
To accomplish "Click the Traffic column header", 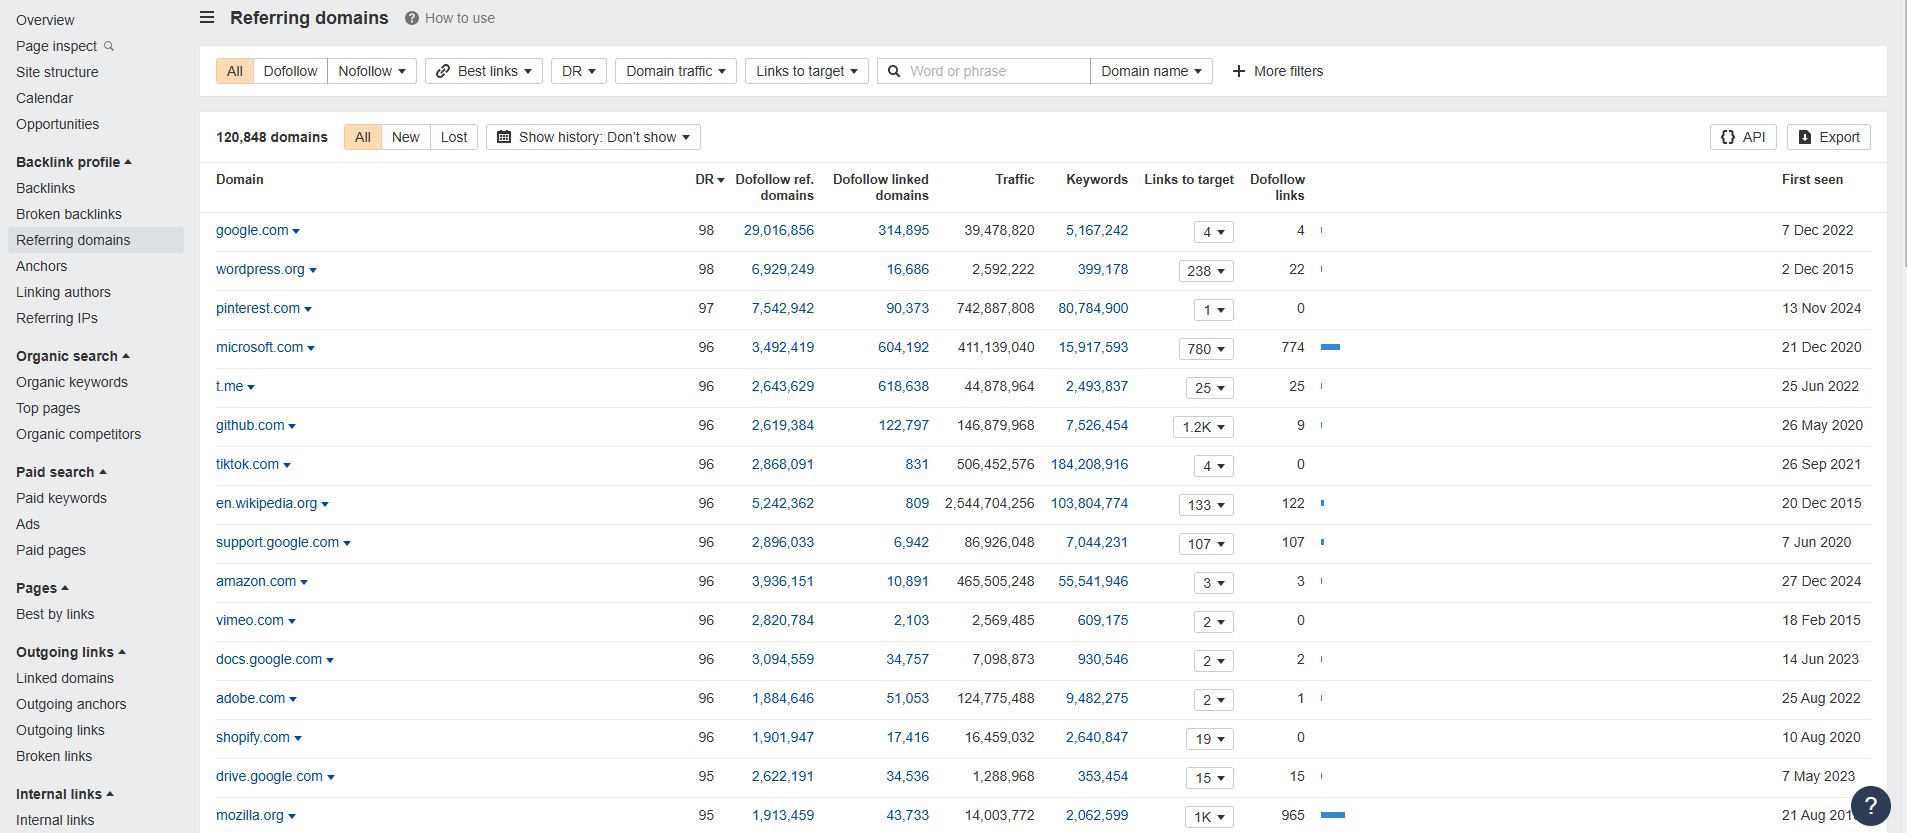I will (1014, 179).
